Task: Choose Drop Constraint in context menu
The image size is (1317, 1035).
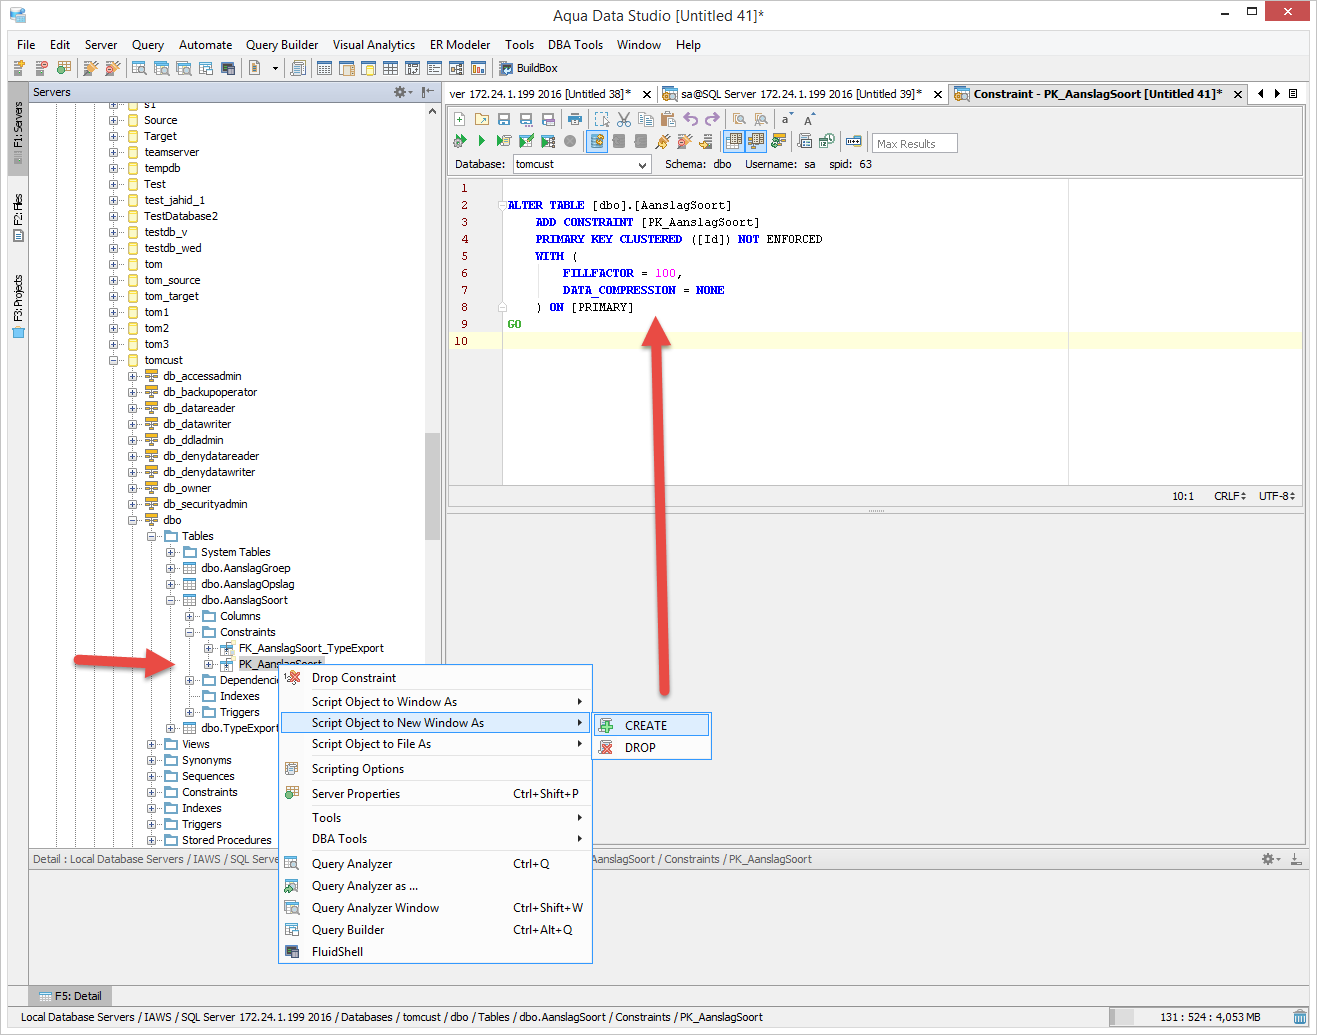Action: [354, 678]
